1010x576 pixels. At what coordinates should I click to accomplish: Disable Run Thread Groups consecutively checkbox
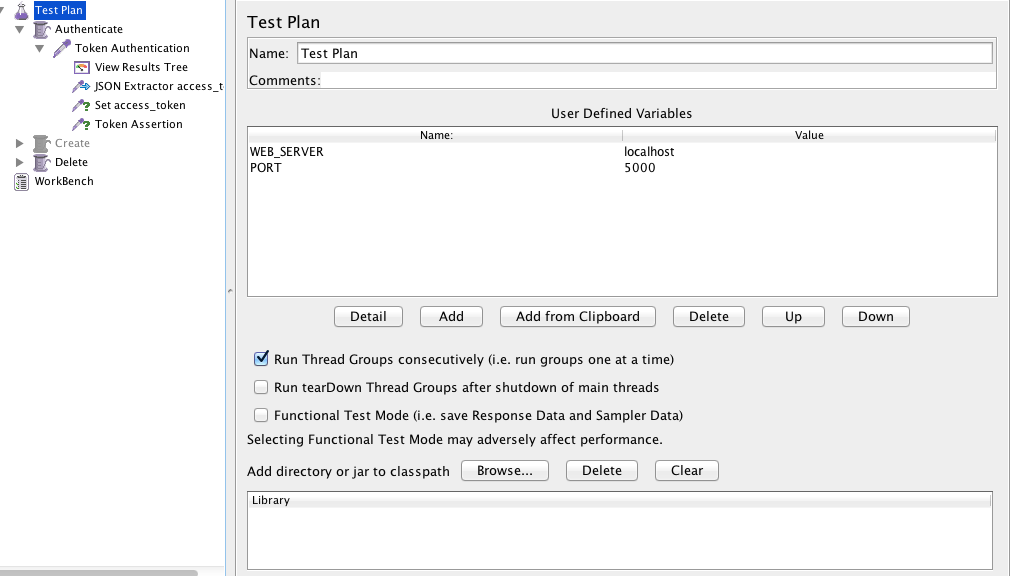tap(261, 359)
